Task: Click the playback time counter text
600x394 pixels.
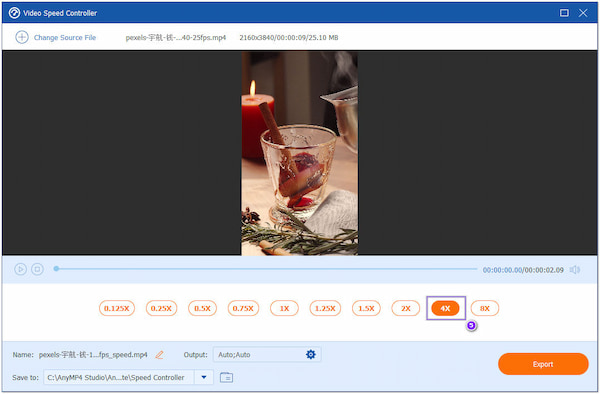Action: (x=523, y=270)
